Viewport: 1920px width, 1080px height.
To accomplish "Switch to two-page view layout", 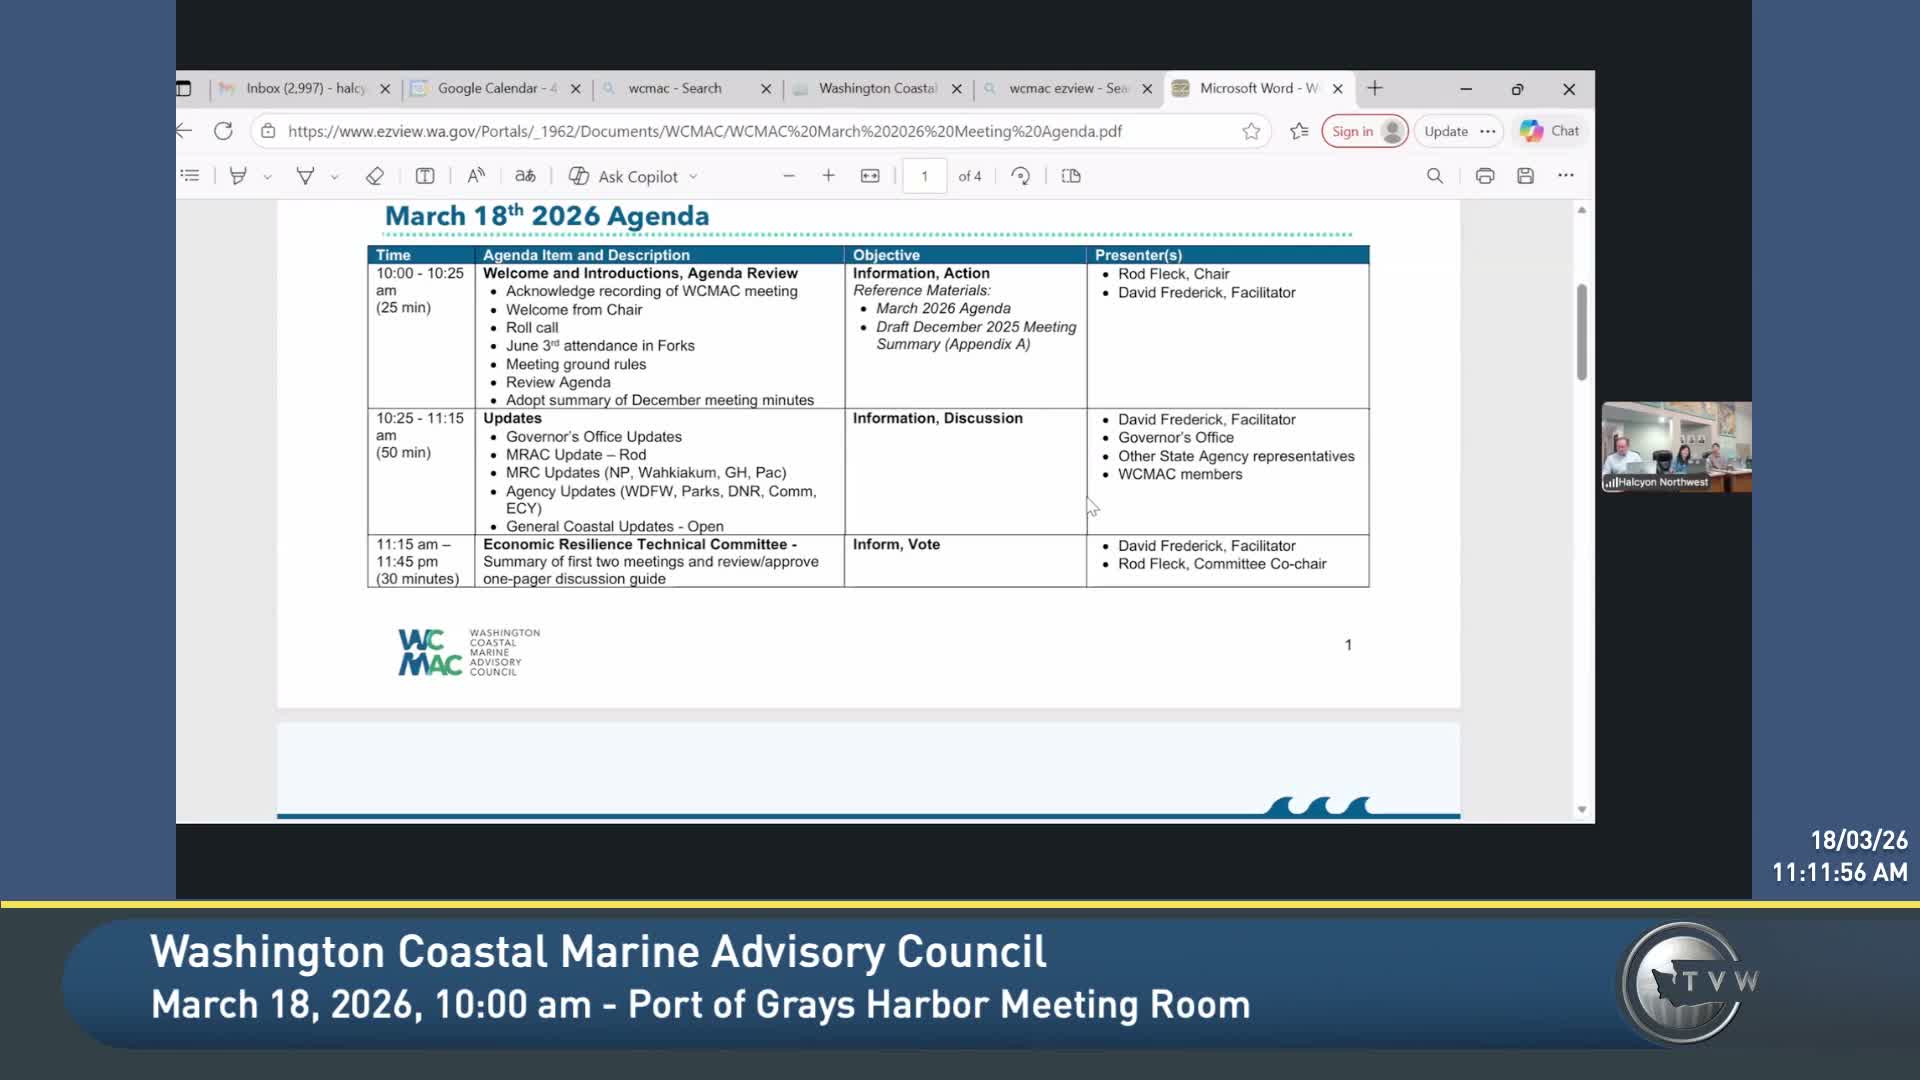I will 1070,175.
